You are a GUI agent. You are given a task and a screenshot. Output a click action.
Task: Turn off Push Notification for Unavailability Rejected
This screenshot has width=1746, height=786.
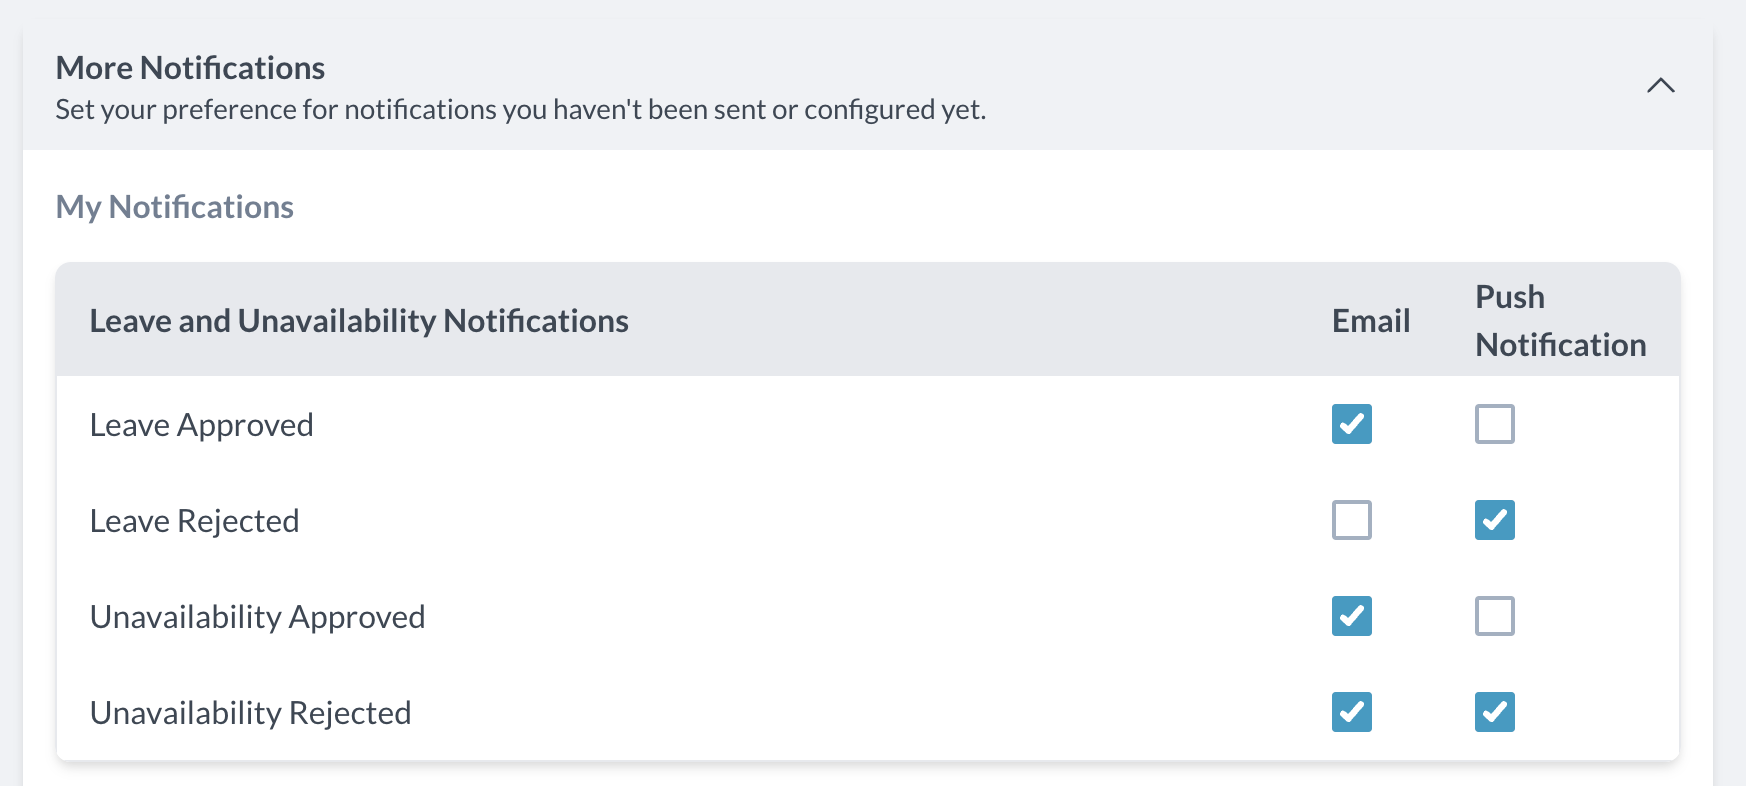1494,712
